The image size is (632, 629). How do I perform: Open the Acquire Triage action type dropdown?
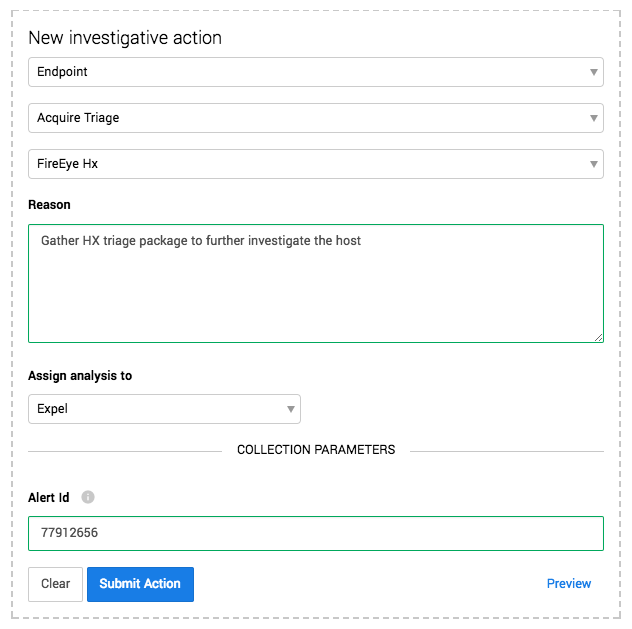coord(316,118)
